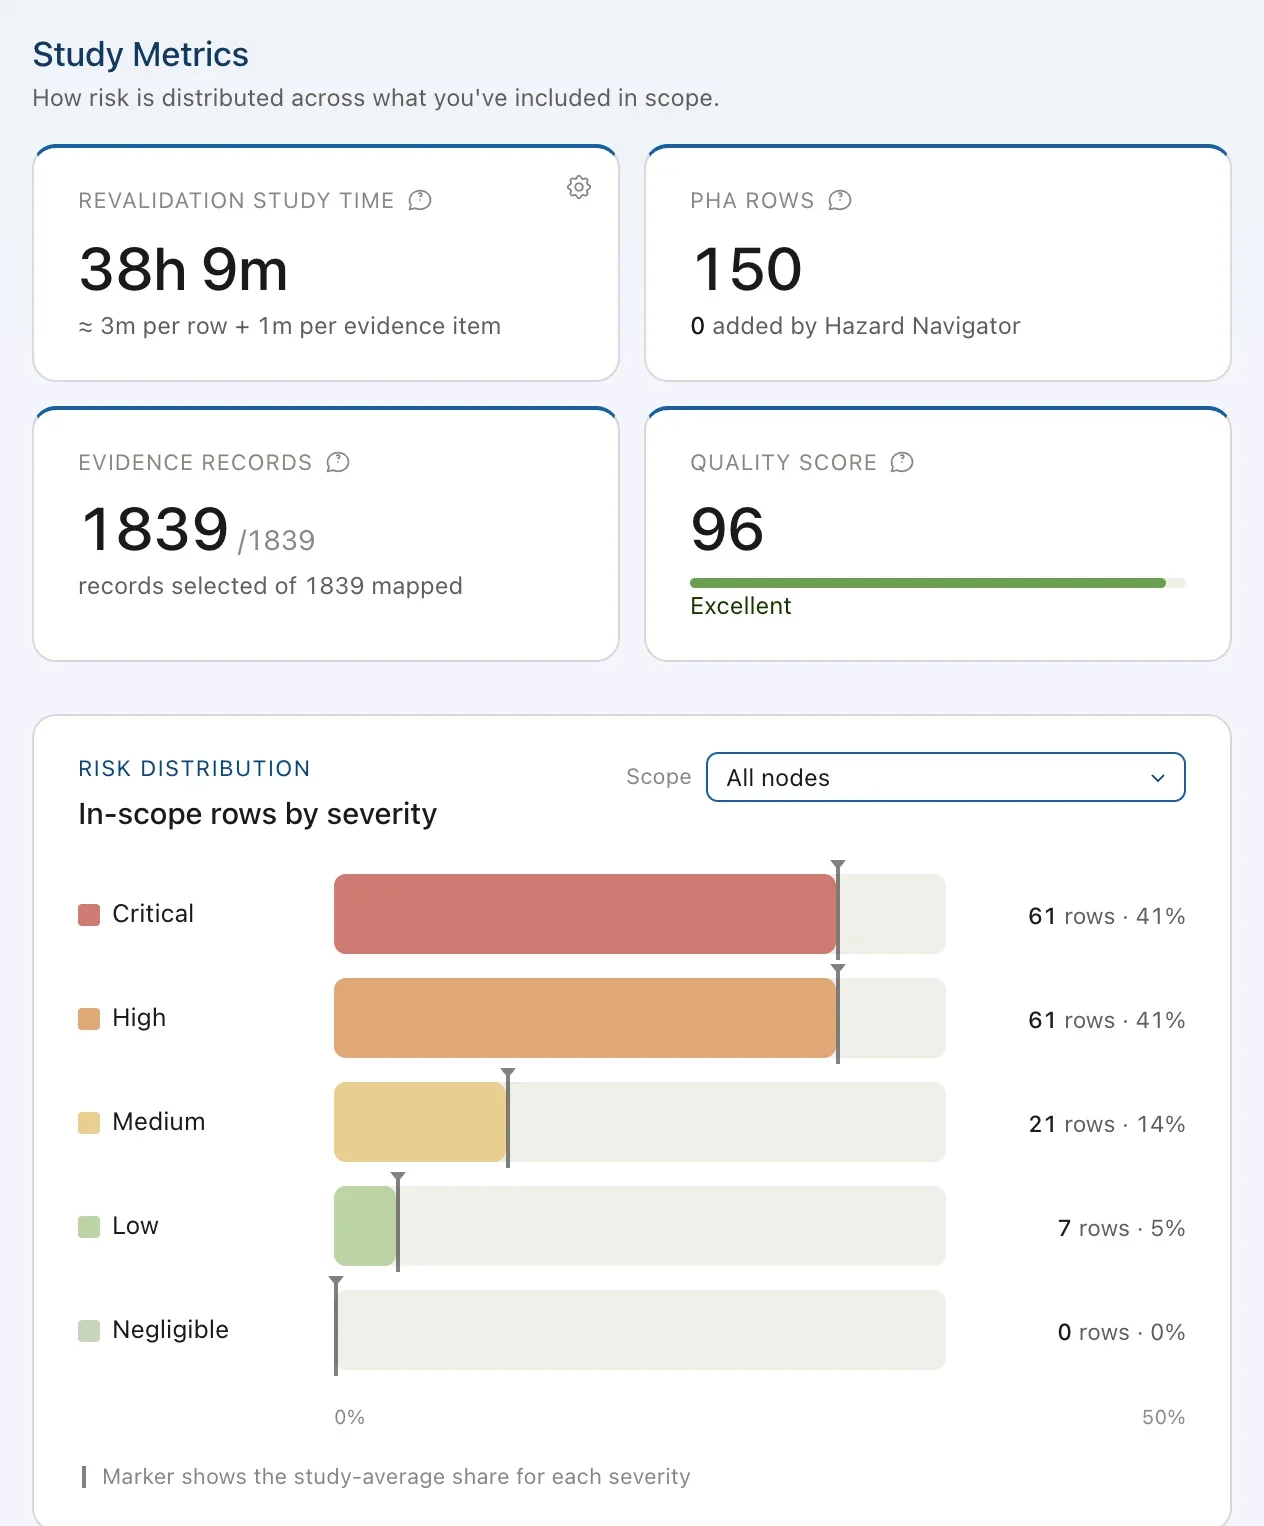Click the Critical severity label
This screenshot has height=1526, width=1264.
click(x=153, y=914)
